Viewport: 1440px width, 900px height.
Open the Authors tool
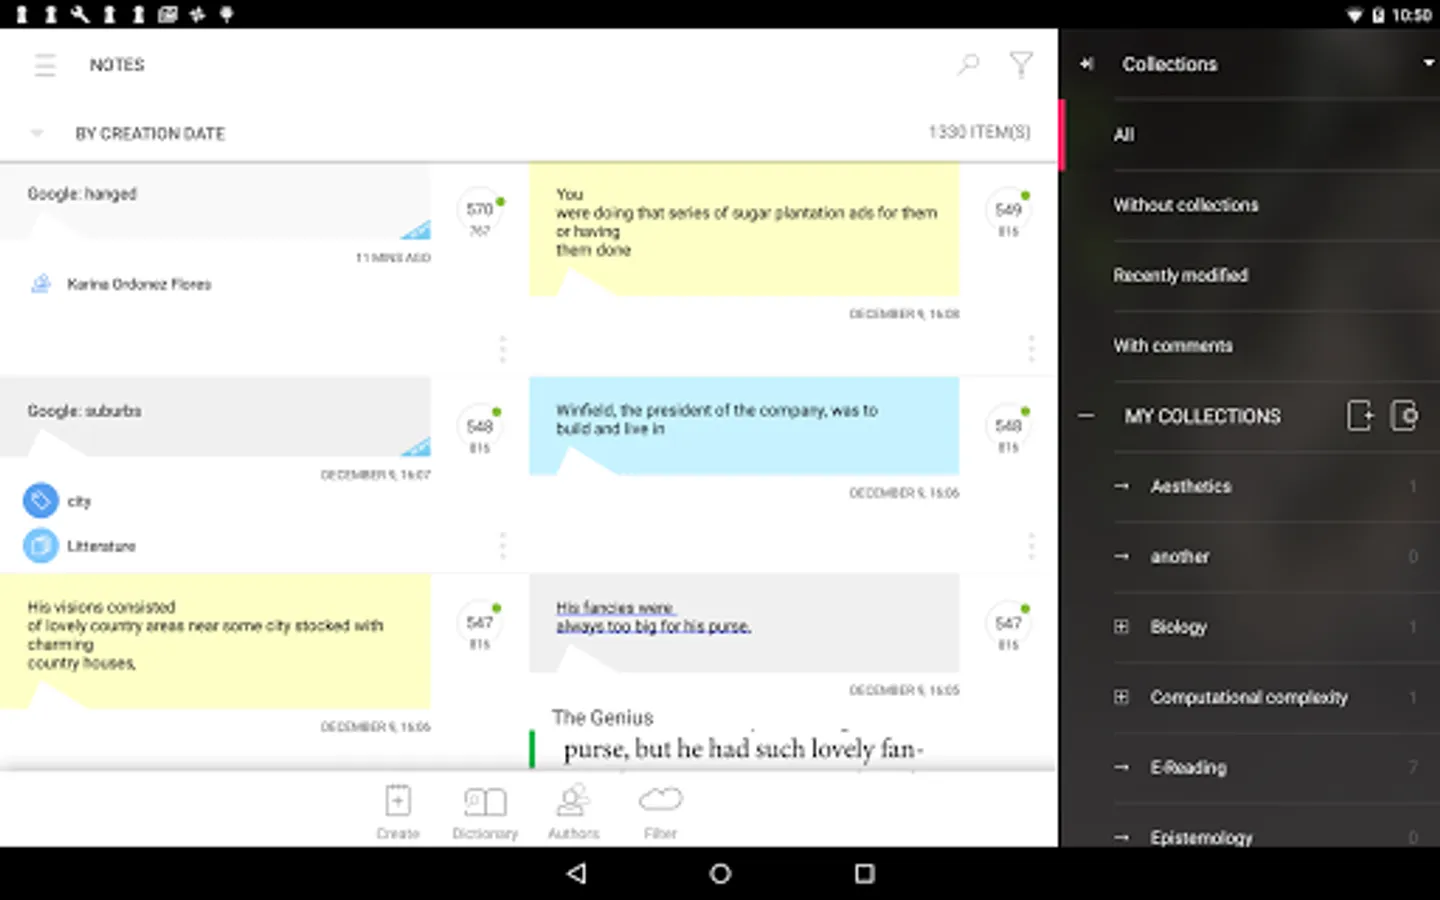[x=573, y=812]
